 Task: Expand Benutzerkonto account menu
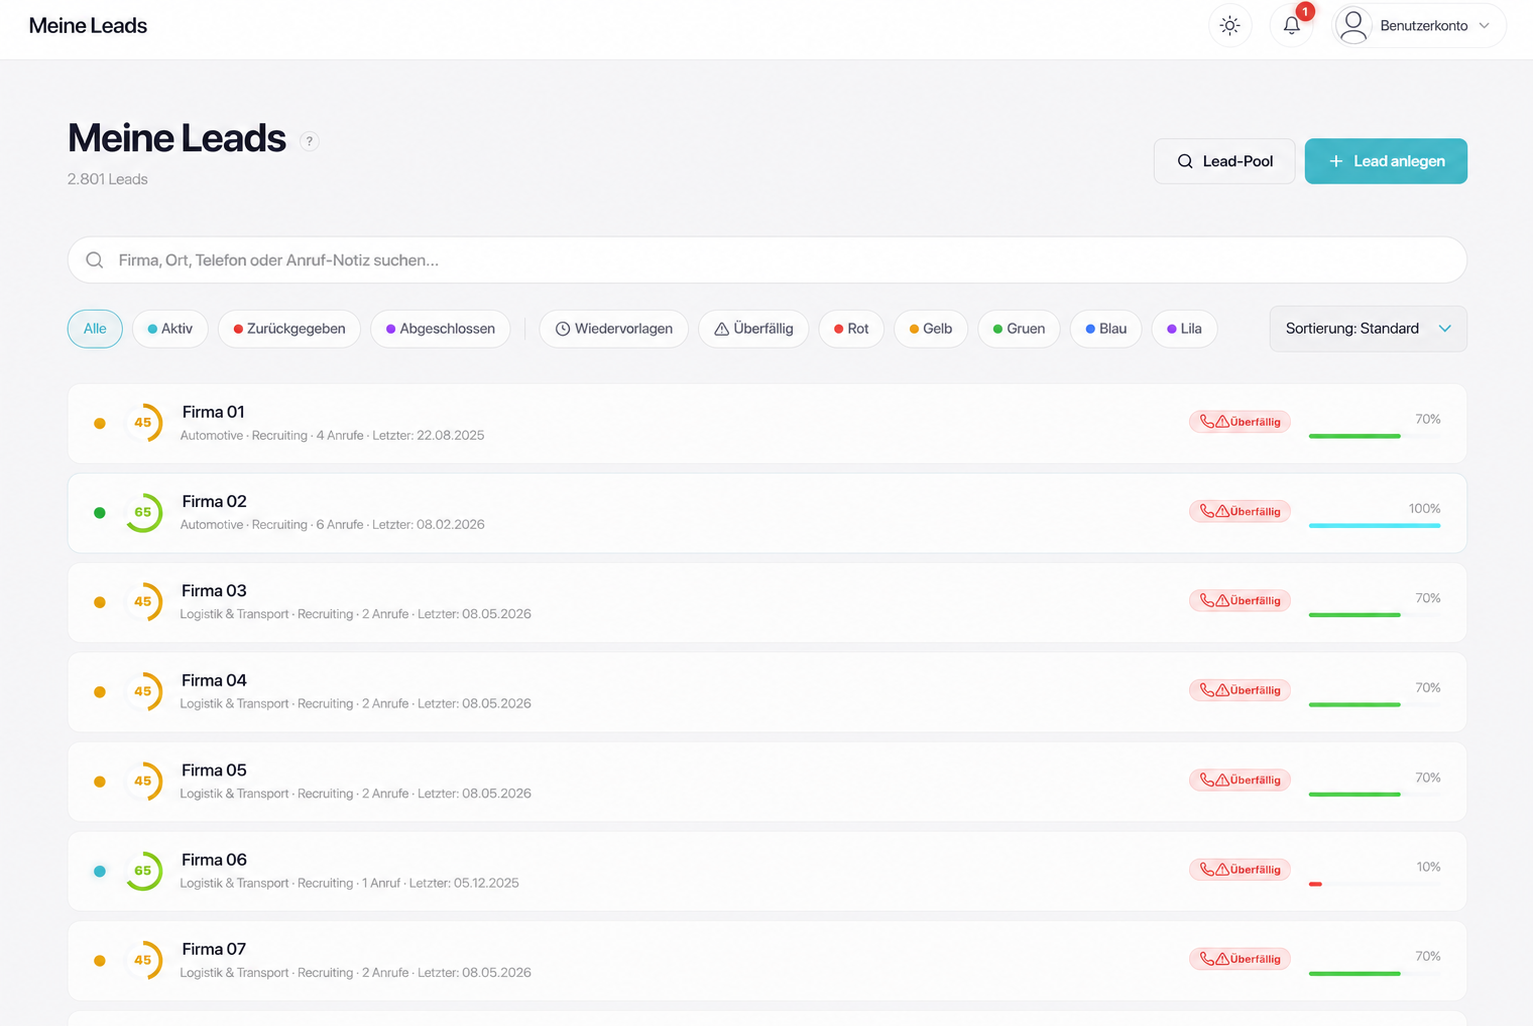[x=1419, y=26]
